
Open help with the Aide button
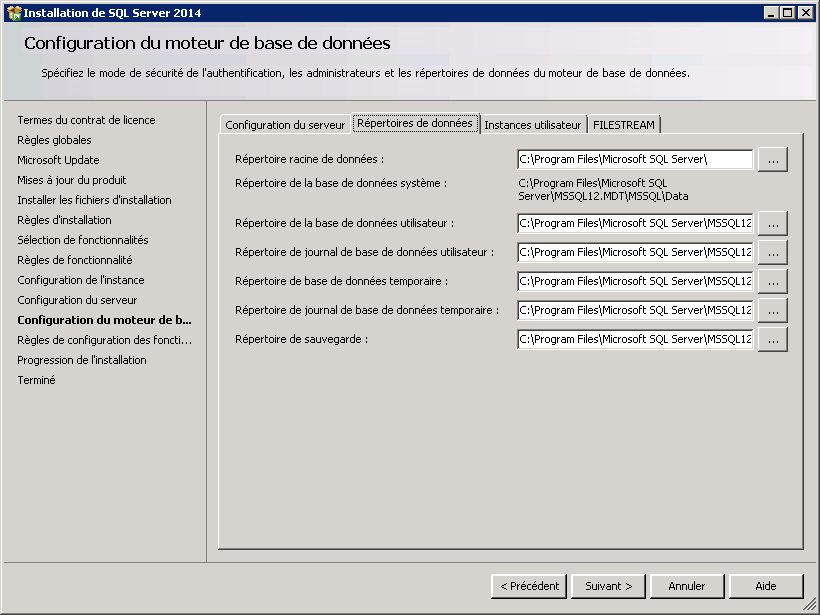coord(766,586)
